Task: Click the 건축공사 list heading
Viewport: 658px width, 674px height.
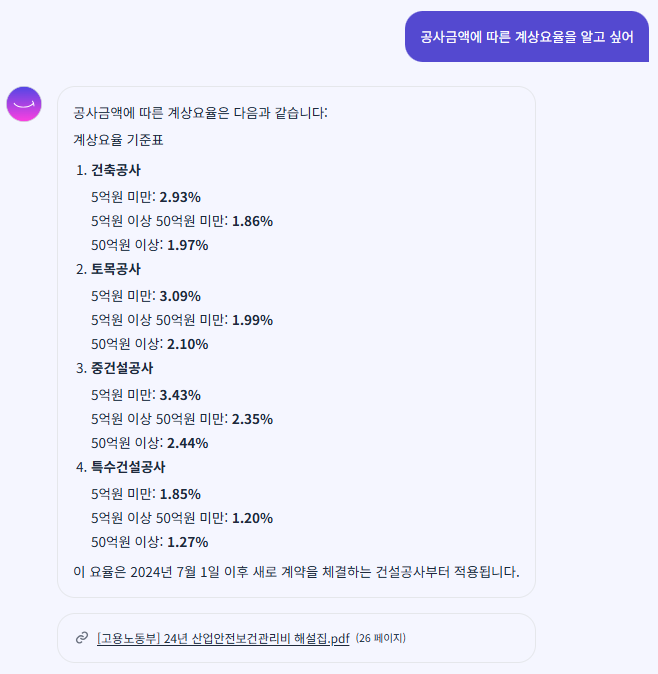Action: 115,170
